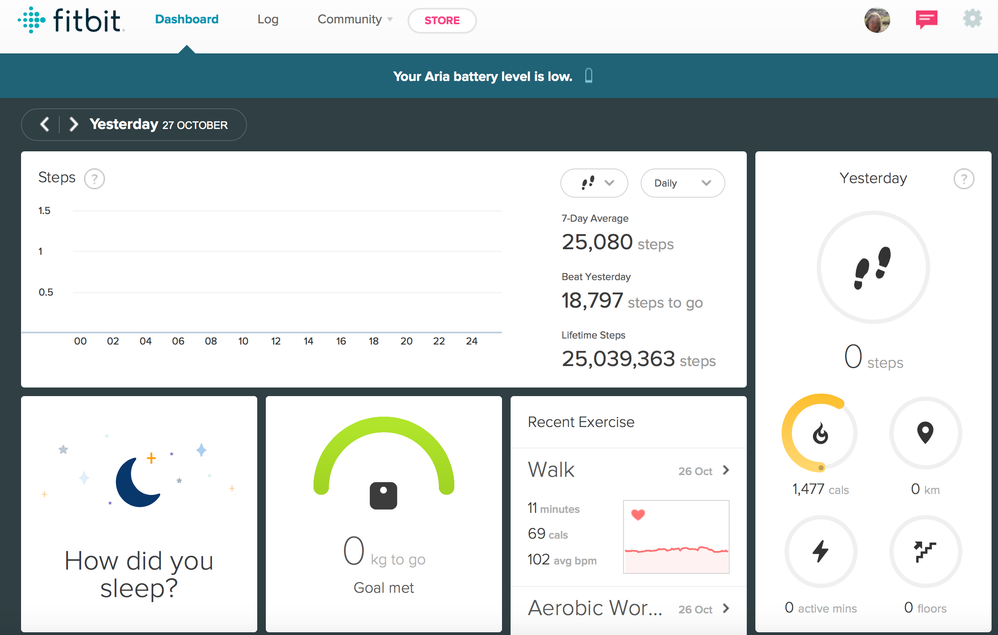Open the STORE button

click(442, 20)
